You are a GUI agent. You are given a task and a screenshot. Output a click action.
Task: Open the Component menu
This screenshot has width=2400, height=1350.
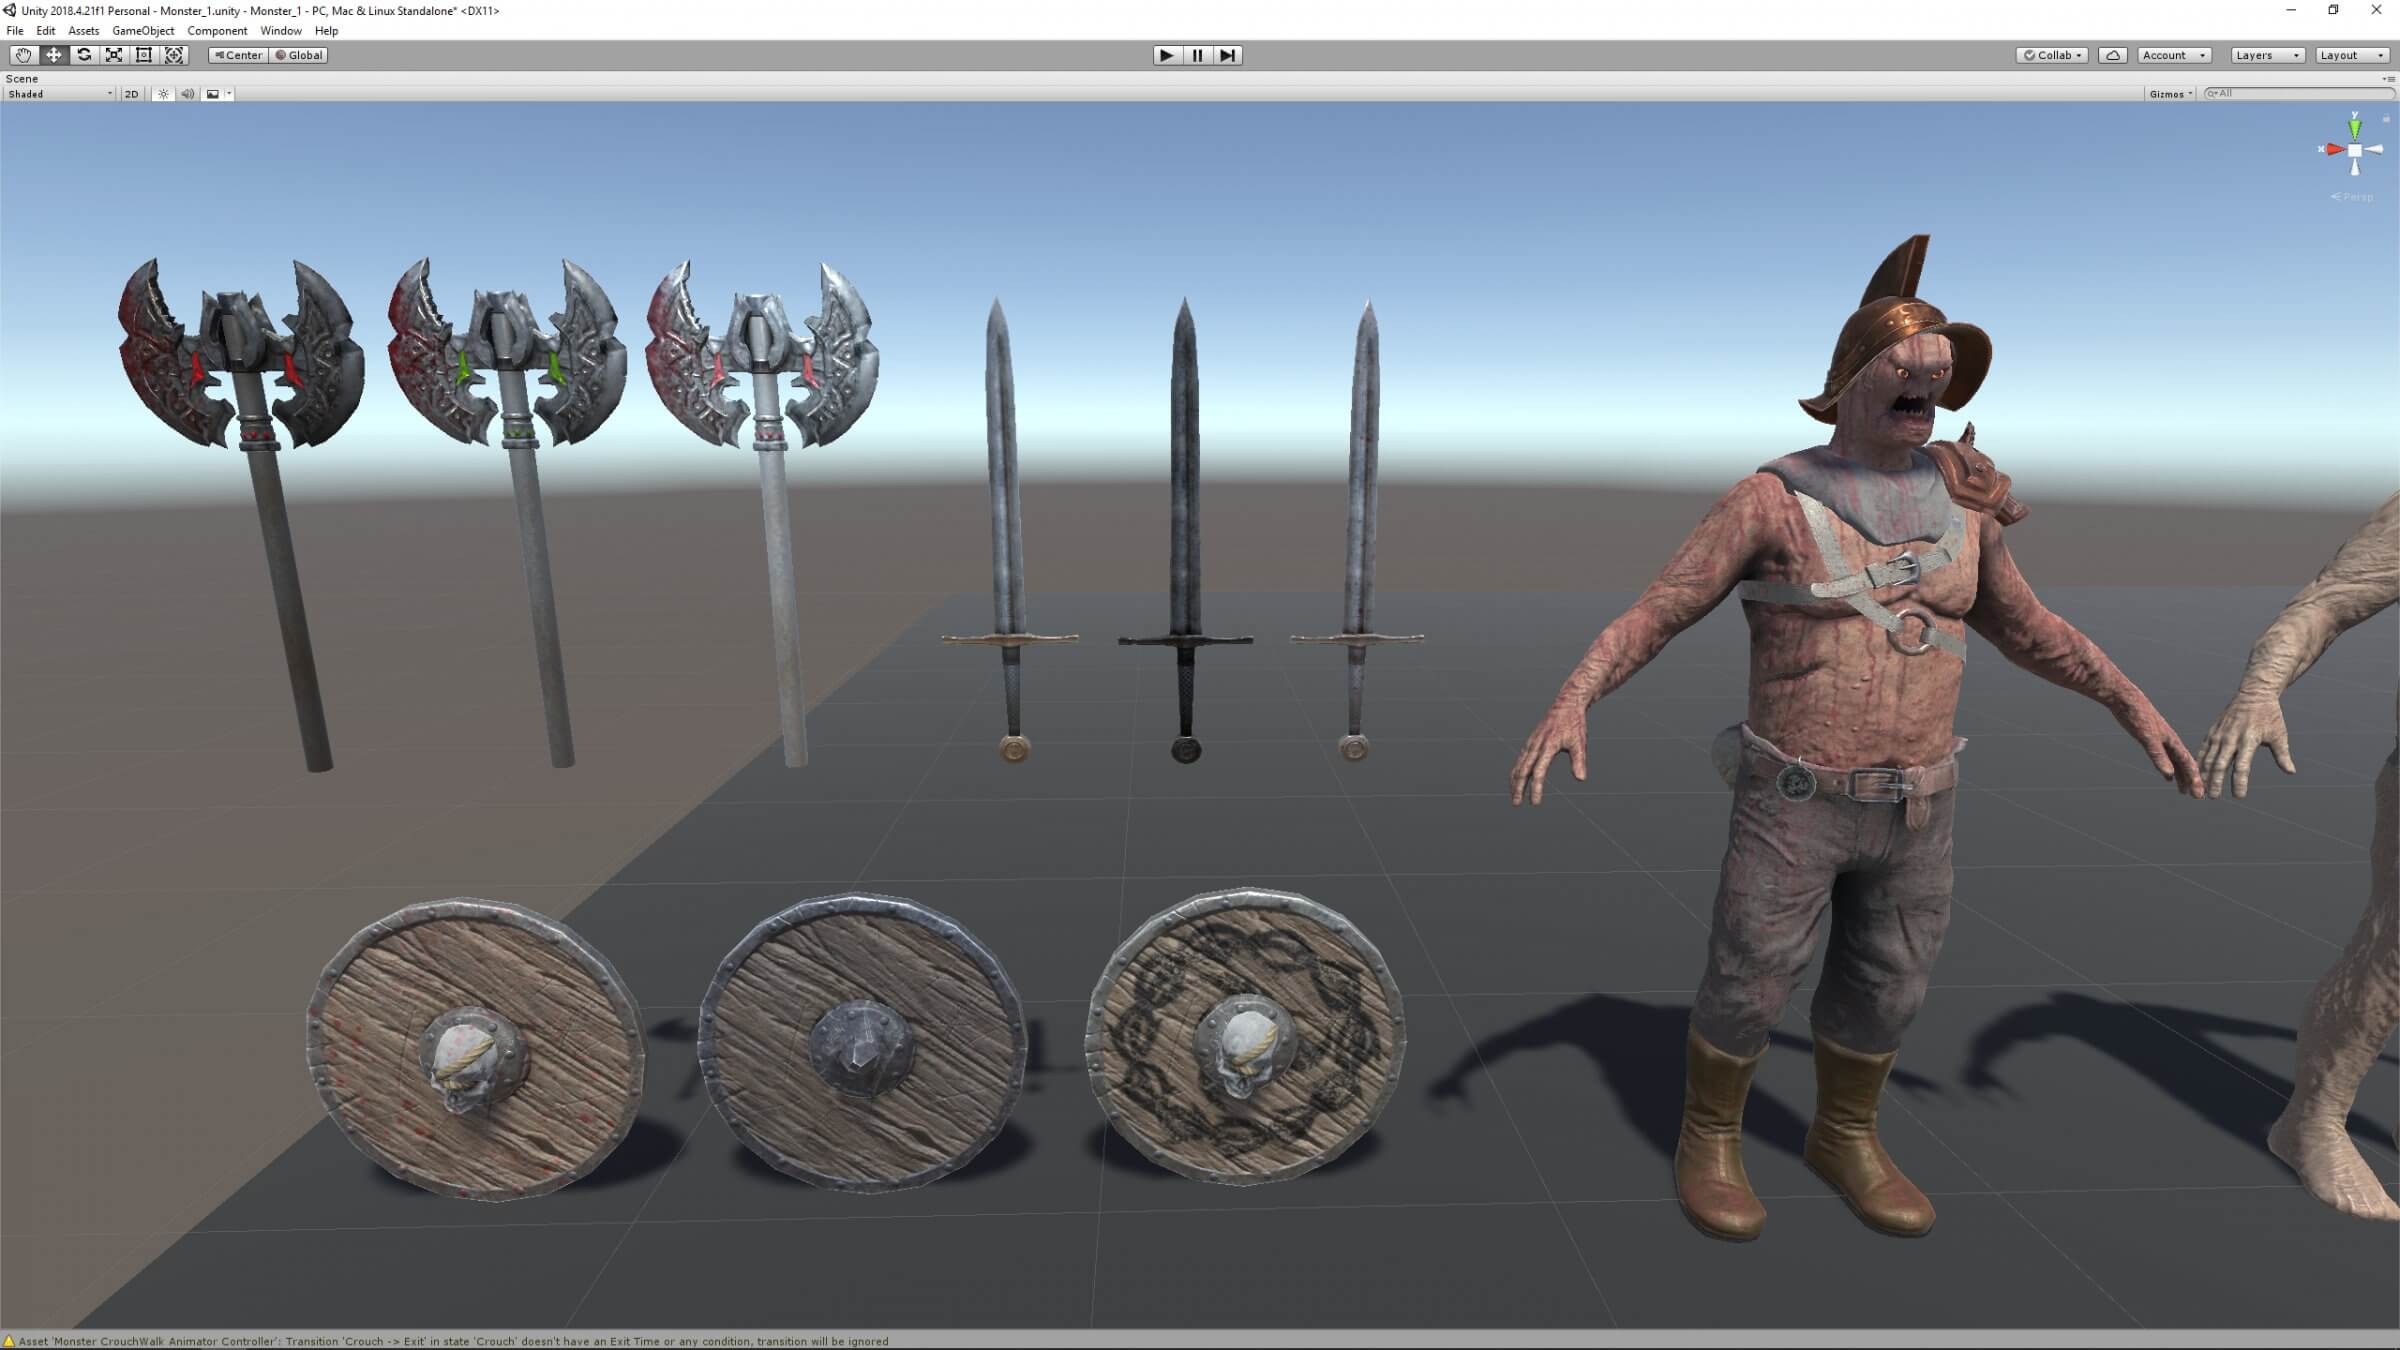(x=217, y=31)
